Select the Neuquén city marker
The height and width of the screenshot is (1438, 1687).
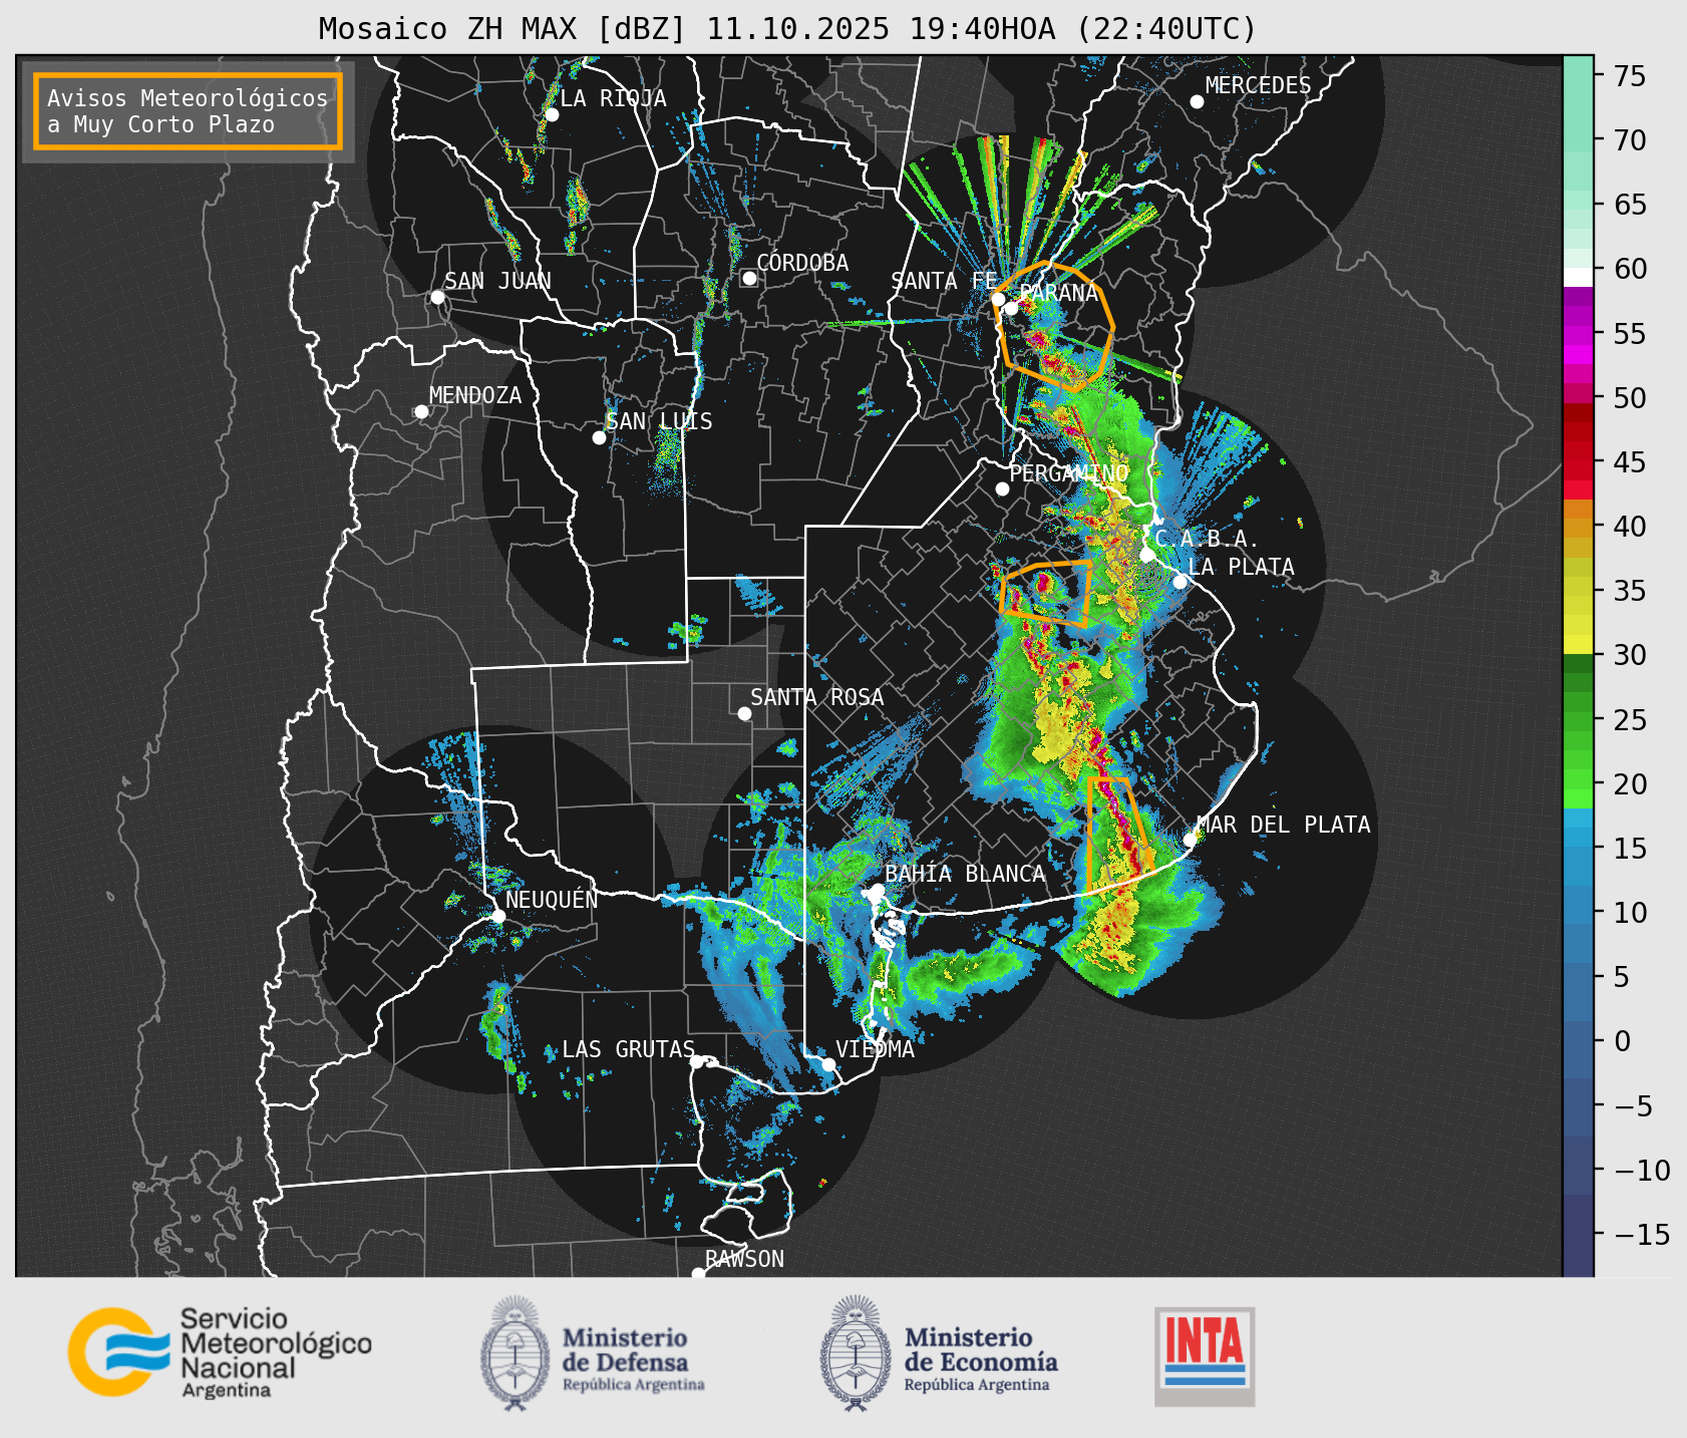pos(498,916)
